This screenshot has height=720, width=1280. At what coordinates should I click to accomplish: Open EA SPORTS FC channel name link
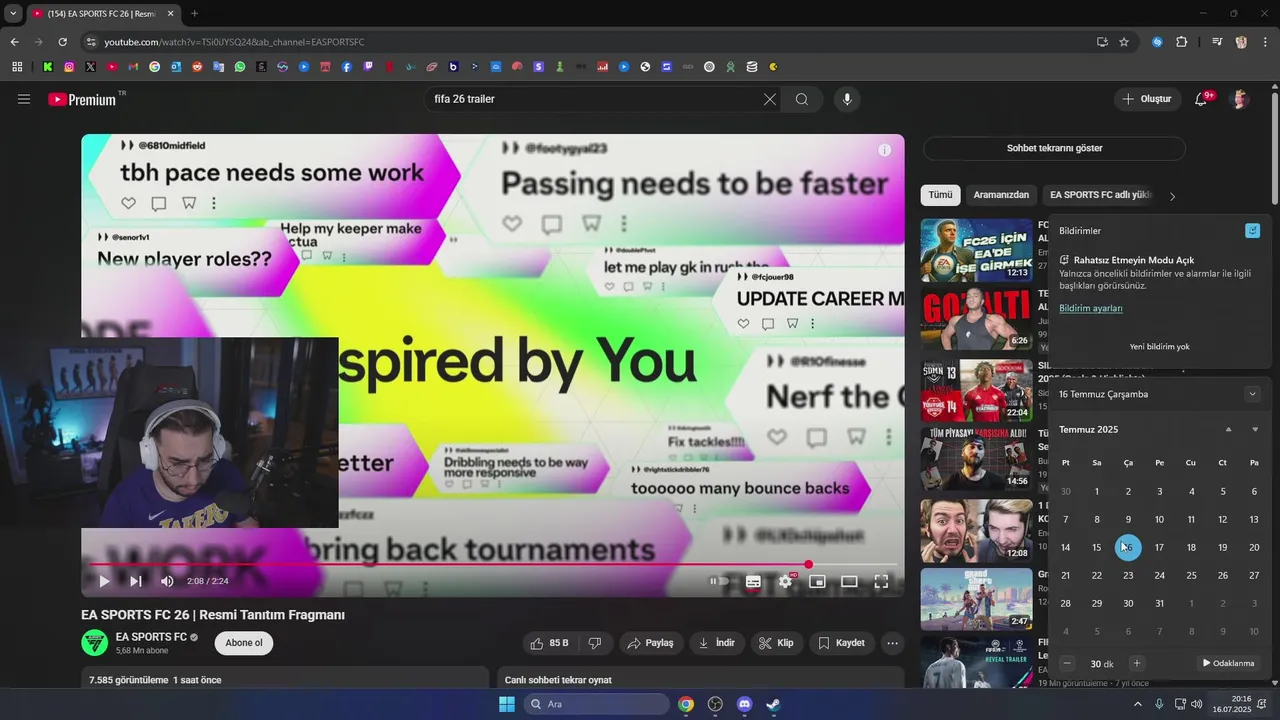(151, 637)
